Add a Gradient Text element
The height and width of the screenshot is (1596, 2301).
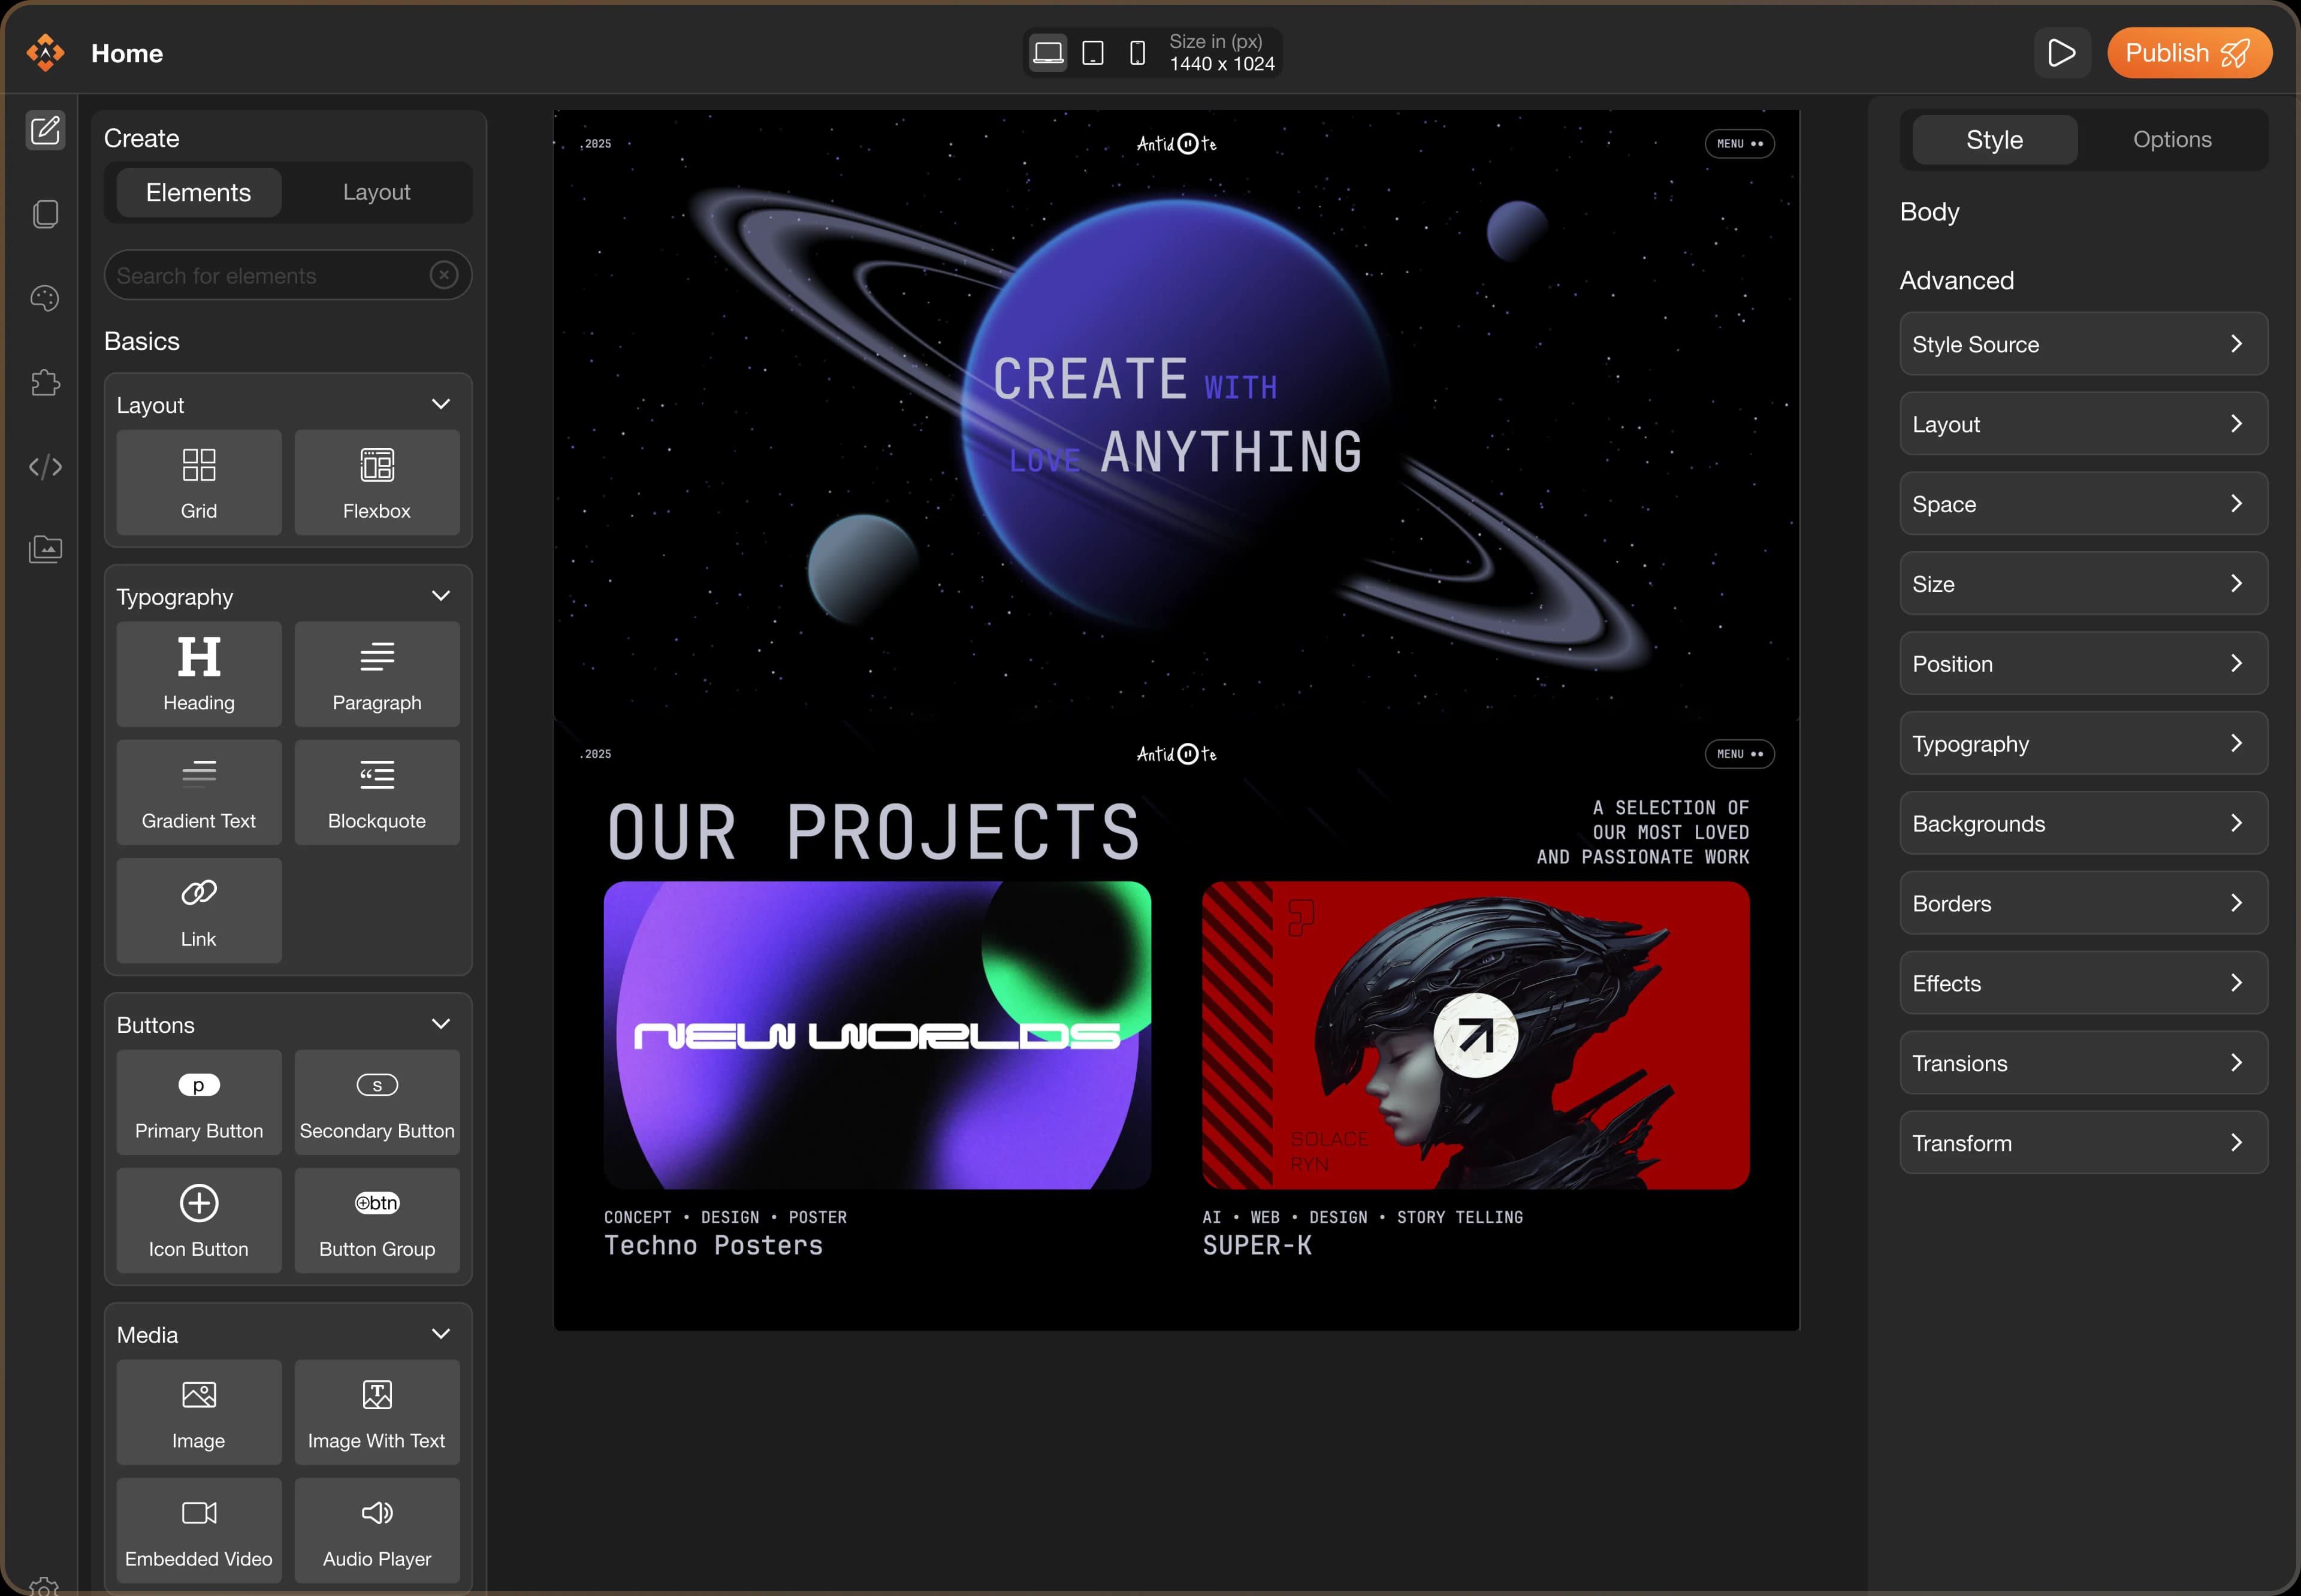(x=198, y=792)
